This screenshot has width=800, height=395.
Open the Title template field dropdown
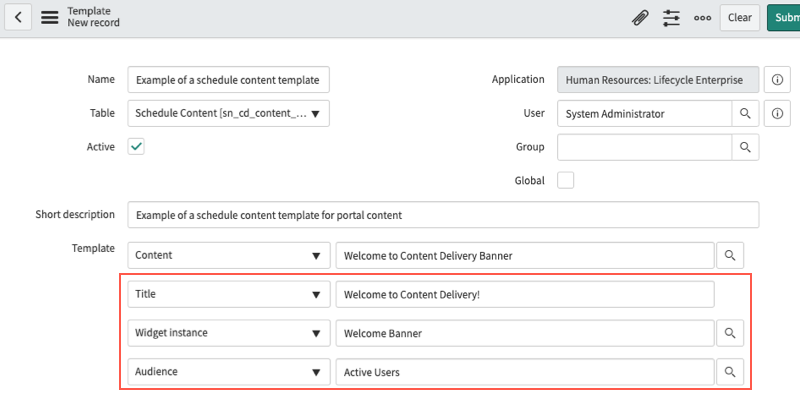click(229, 294)
